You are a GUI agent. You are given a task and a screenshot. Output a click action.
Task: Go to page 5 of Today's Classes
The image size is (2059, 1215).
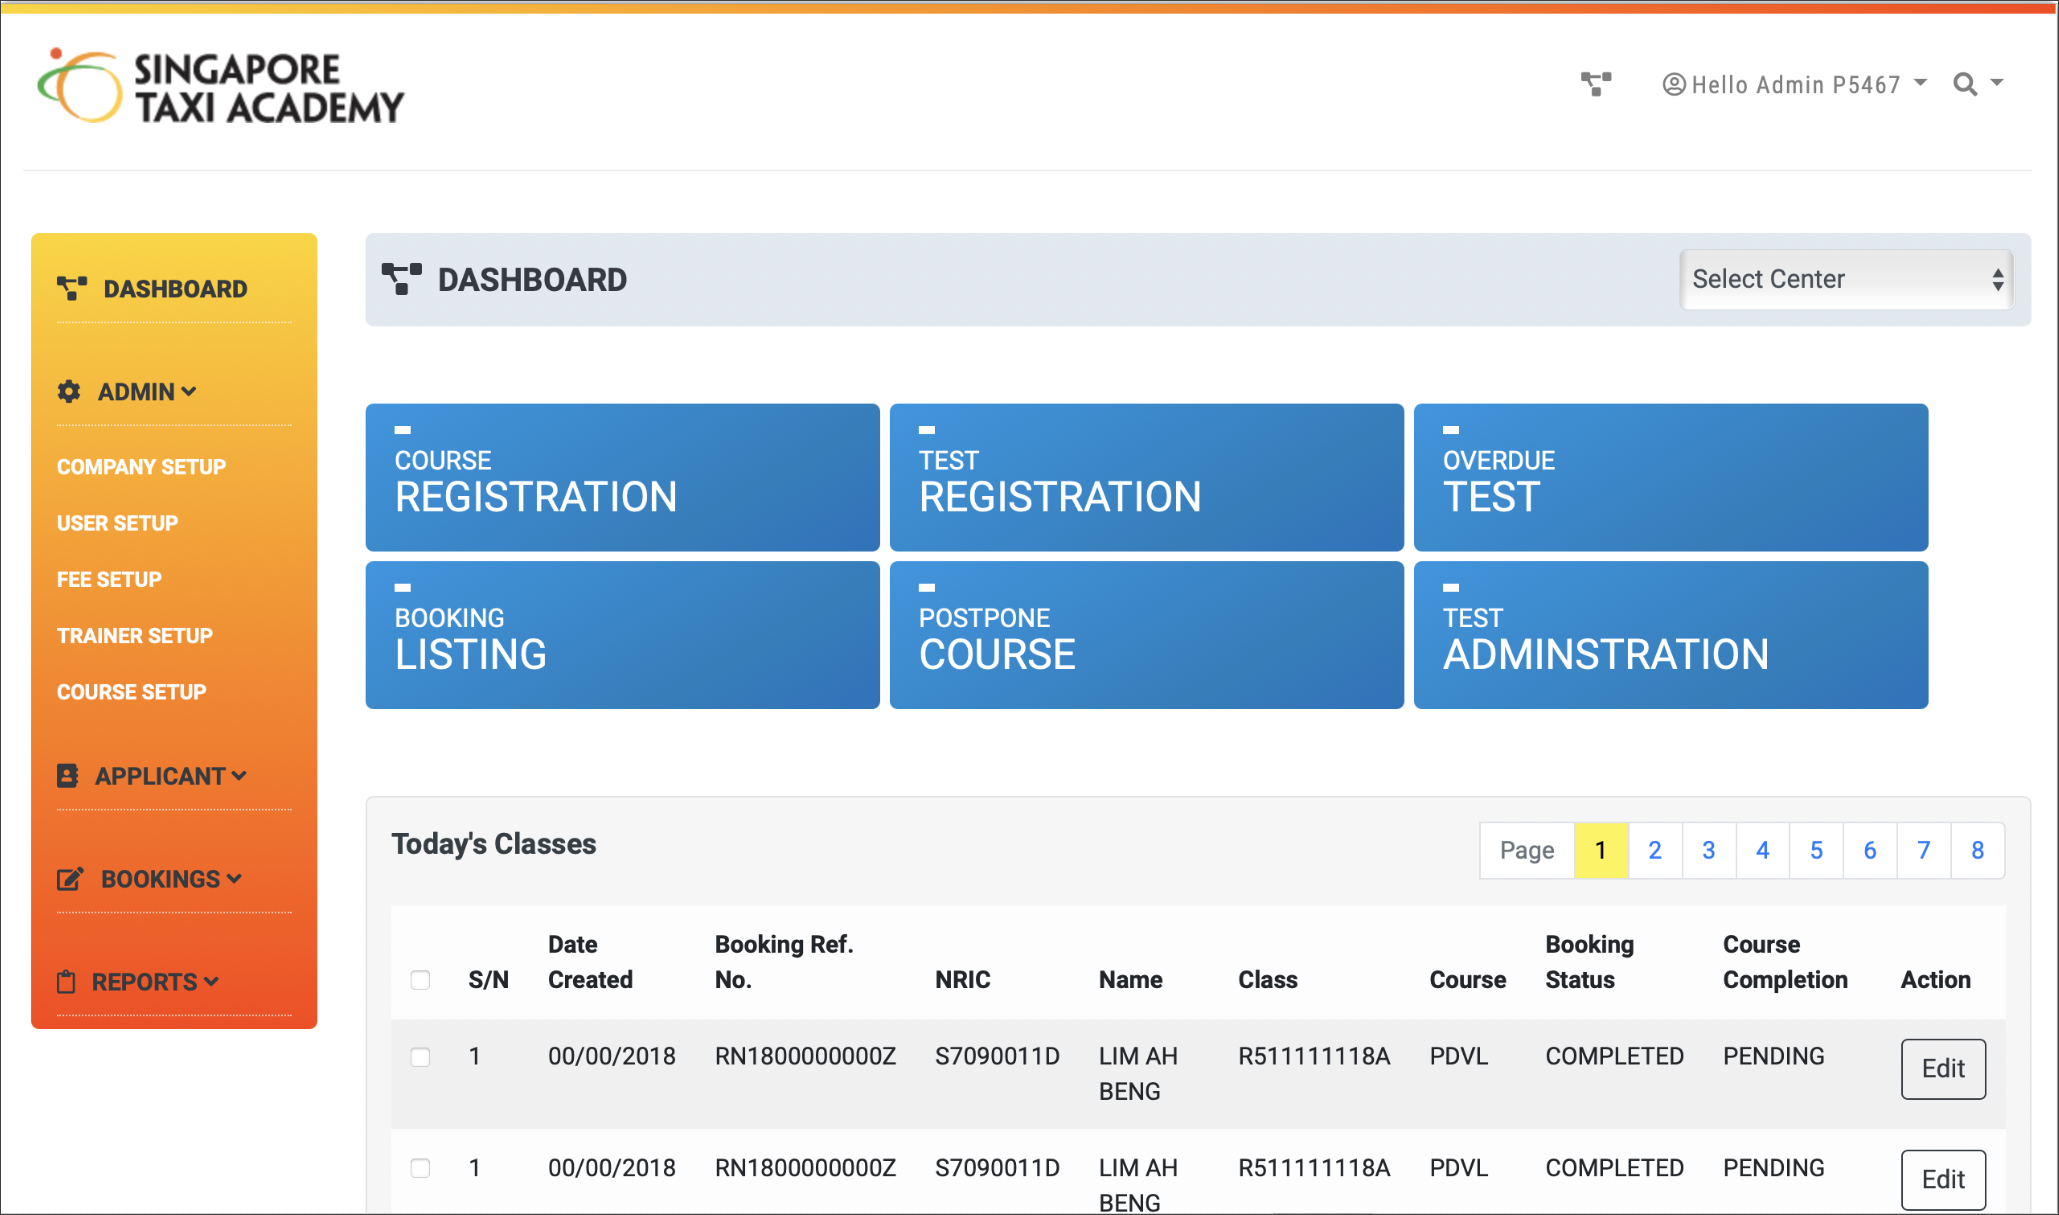tap(1816, 851)
